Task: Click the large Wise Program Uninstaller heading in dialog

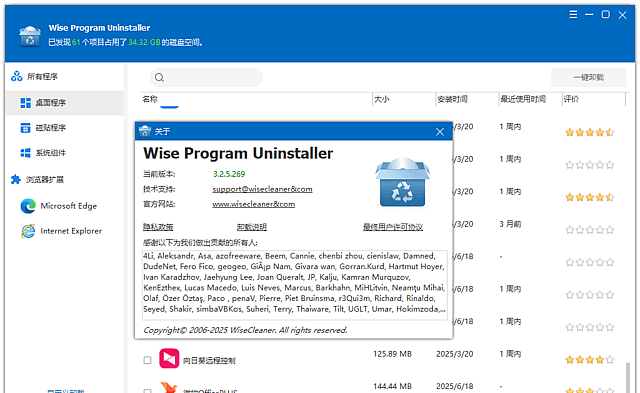Action: tap(238, 153)
